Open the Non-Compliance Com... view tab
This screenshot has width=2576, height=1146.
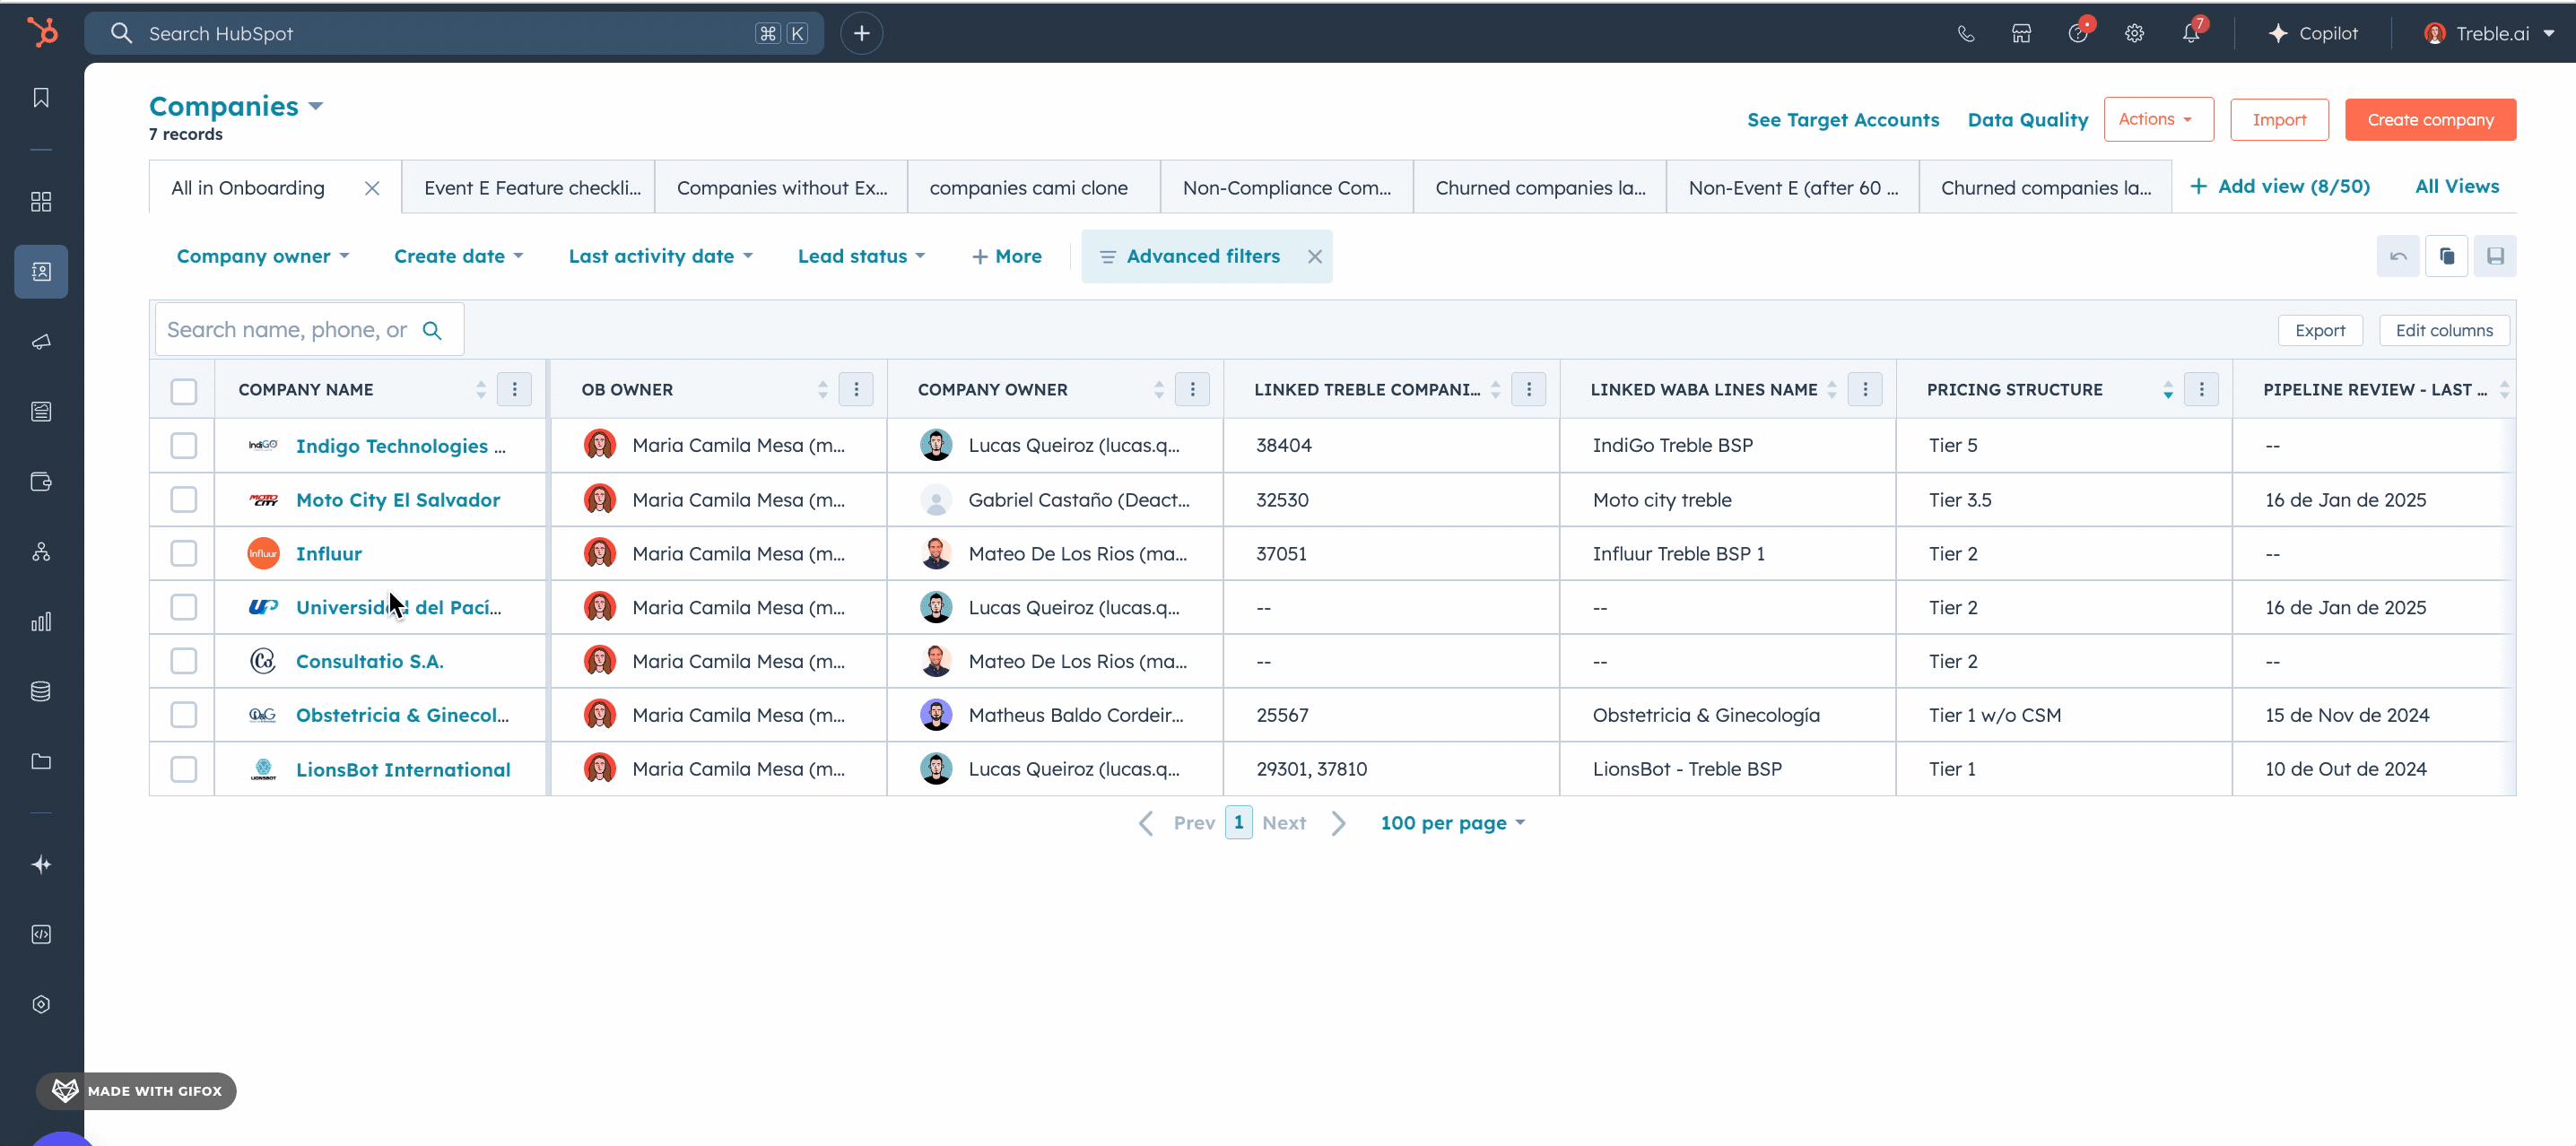[x=1286, y=188]
